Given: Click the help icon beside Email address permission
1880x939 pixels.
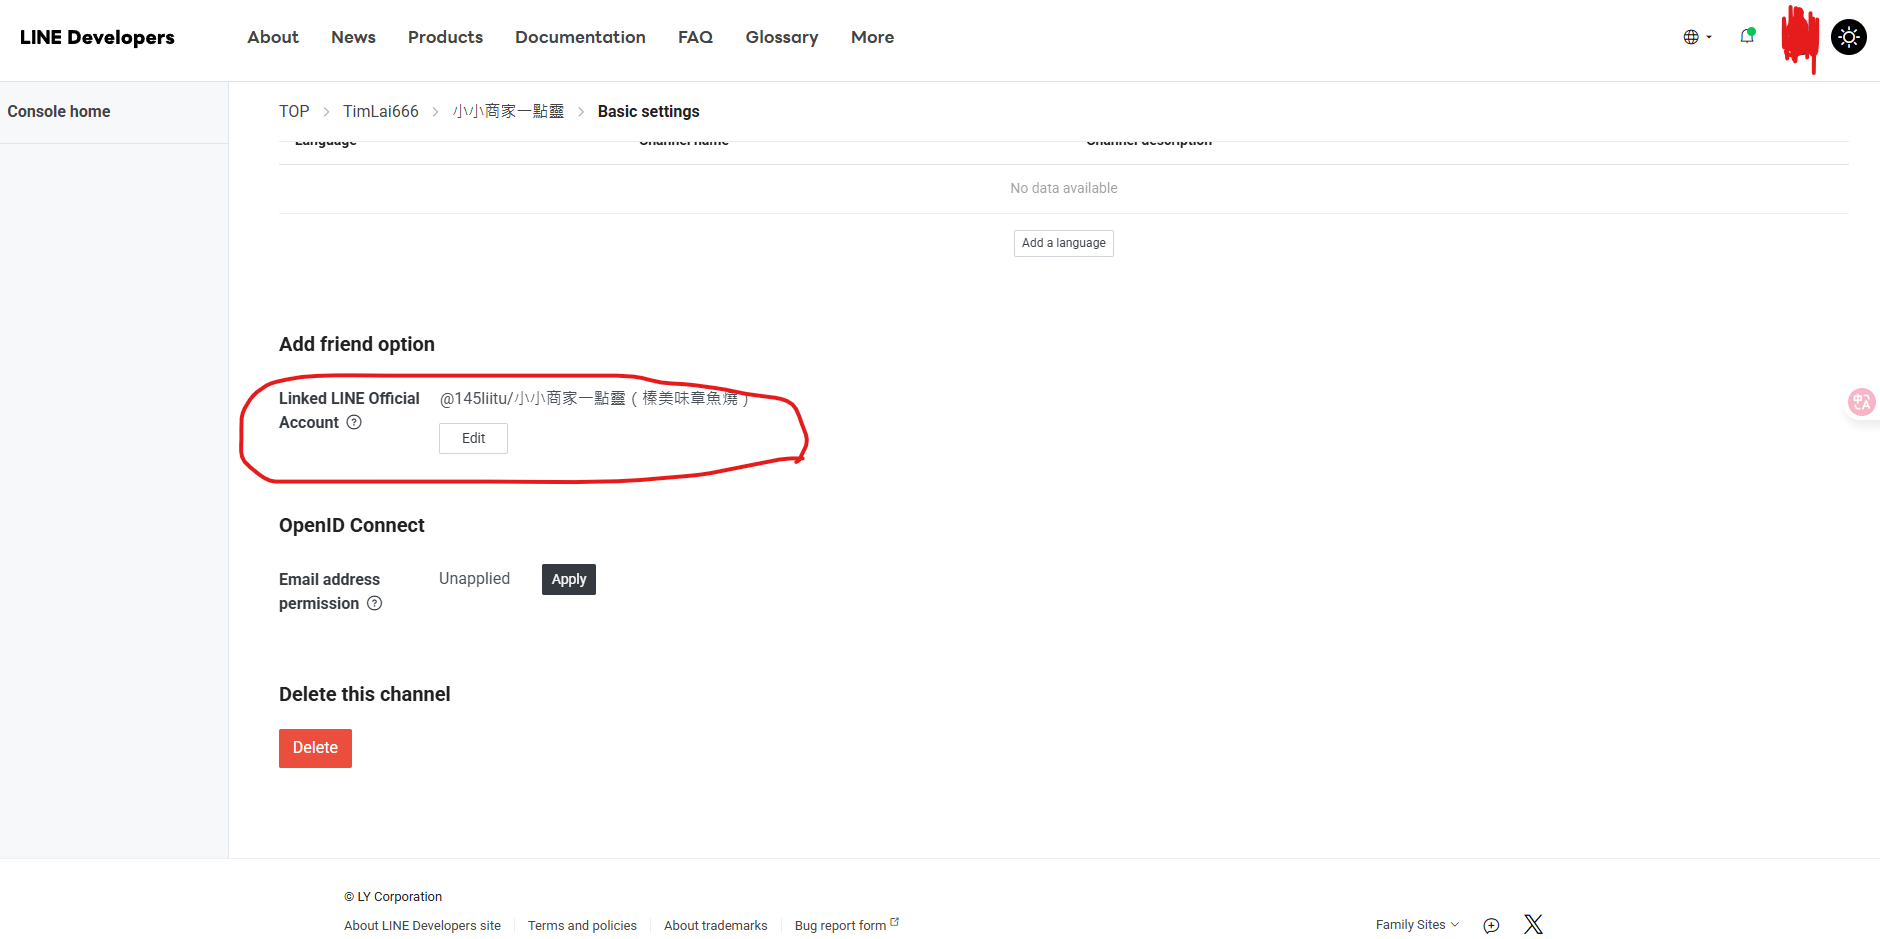Looking at the screenshot, I should 374,604.
